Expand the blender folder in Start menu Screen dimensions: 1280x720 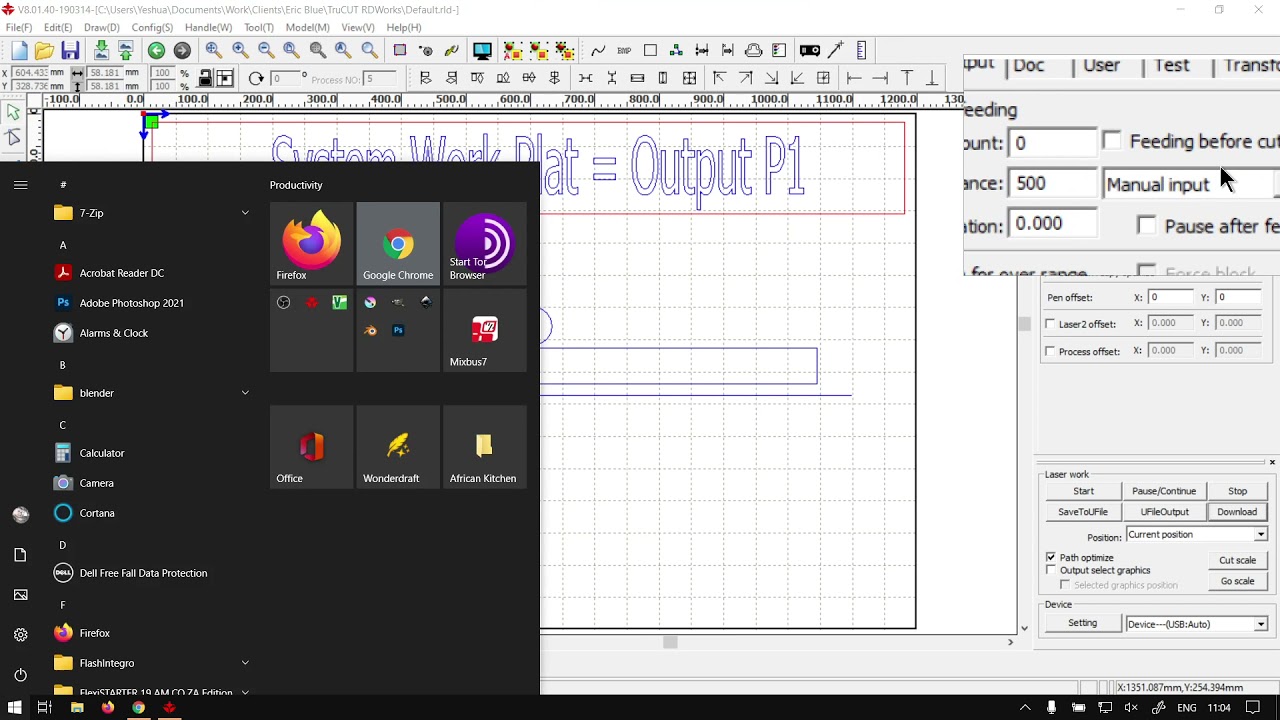click(x=245, y=393)
